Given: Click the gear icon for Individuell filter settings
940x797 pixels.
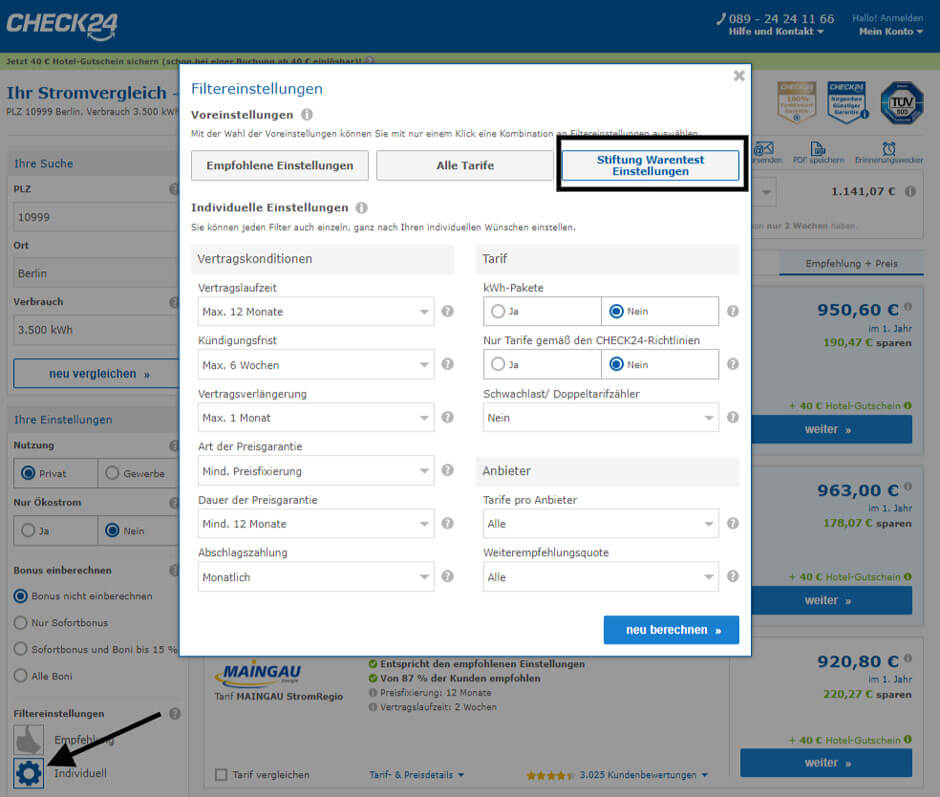Looking at the screenshot, I should (28, 772).
